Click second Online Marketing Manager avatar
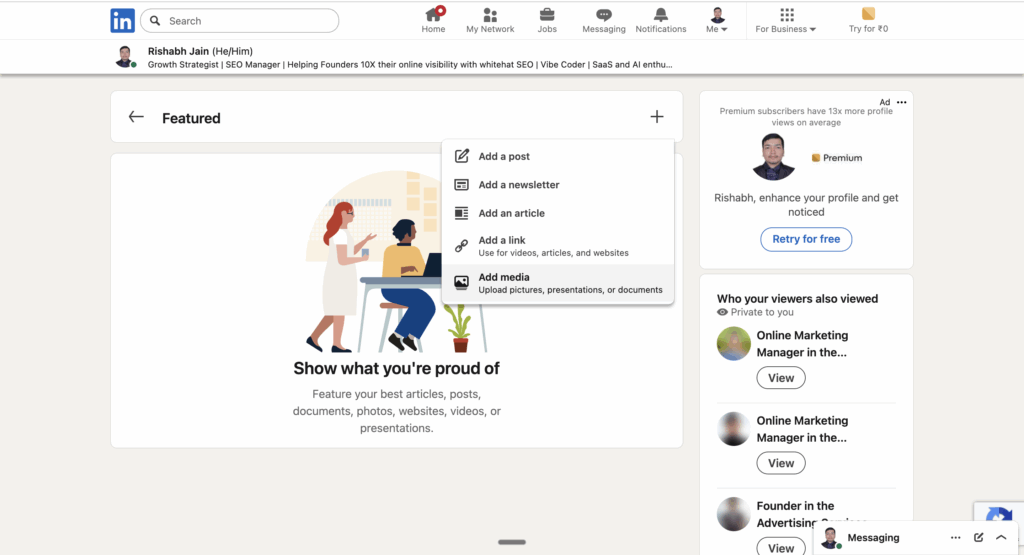 (x=733, y=429)
